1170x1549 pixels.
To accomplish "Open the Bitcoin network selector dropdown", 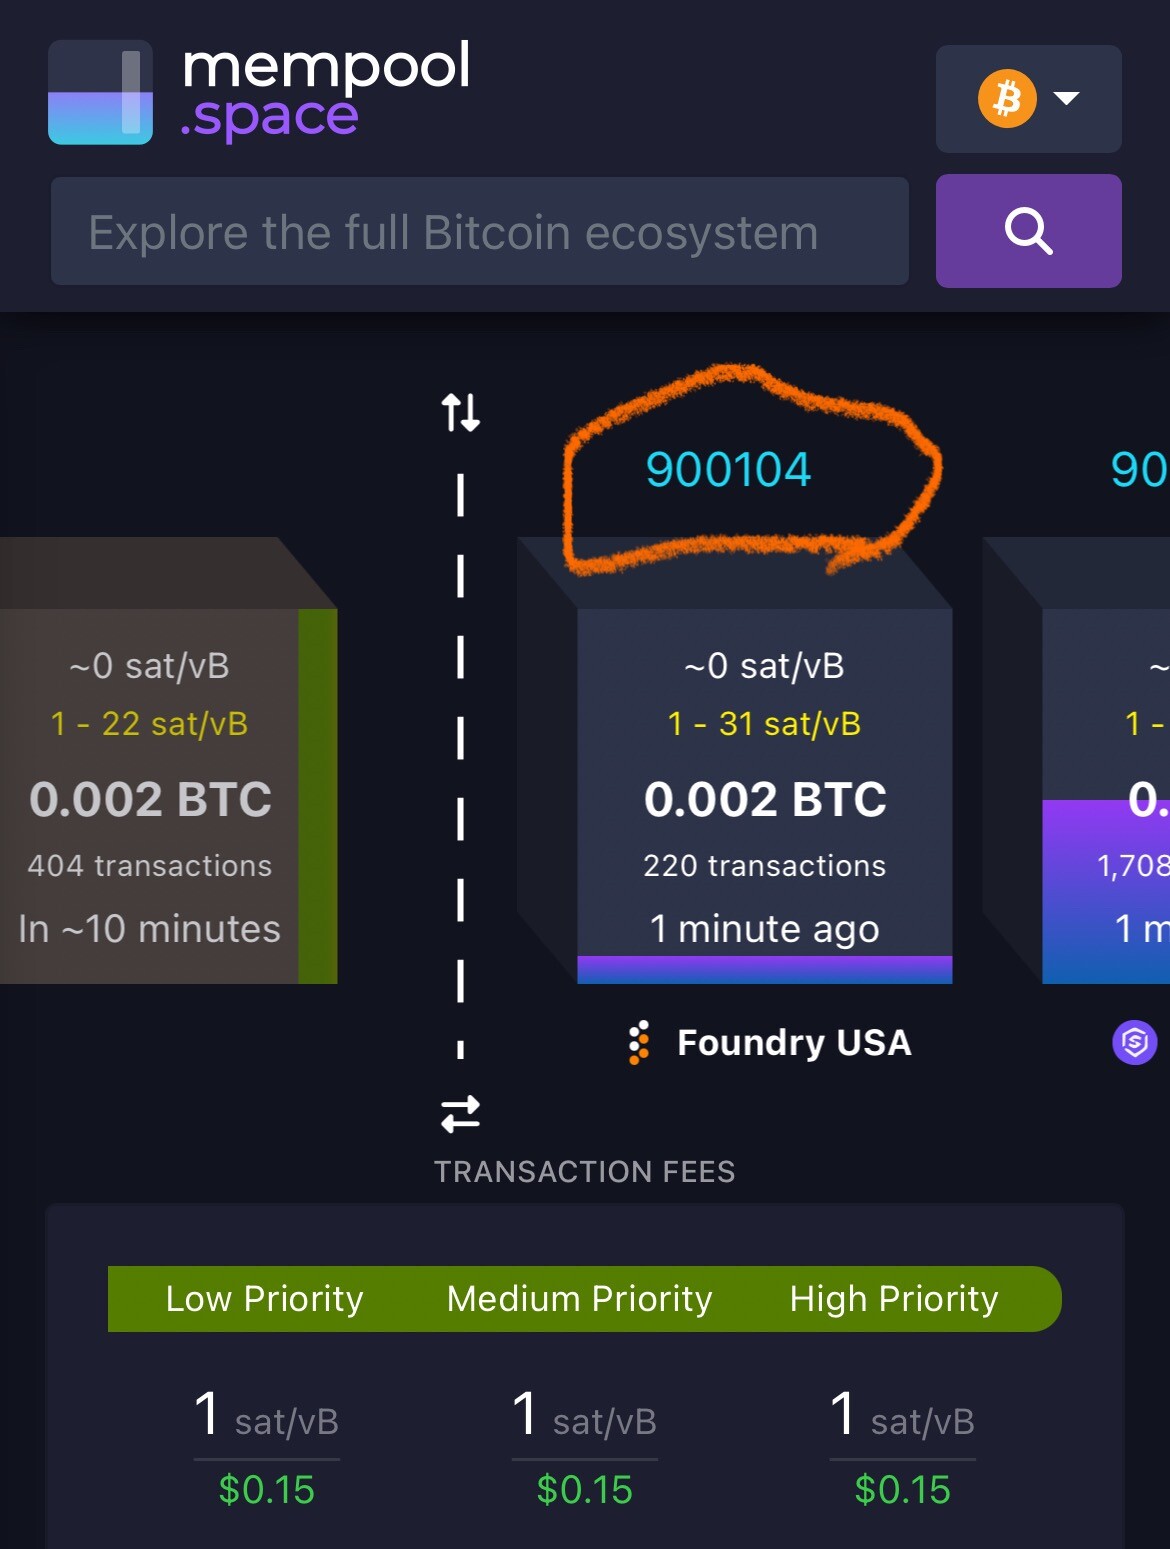I will pyautogui.click(x=1028, y=99).
